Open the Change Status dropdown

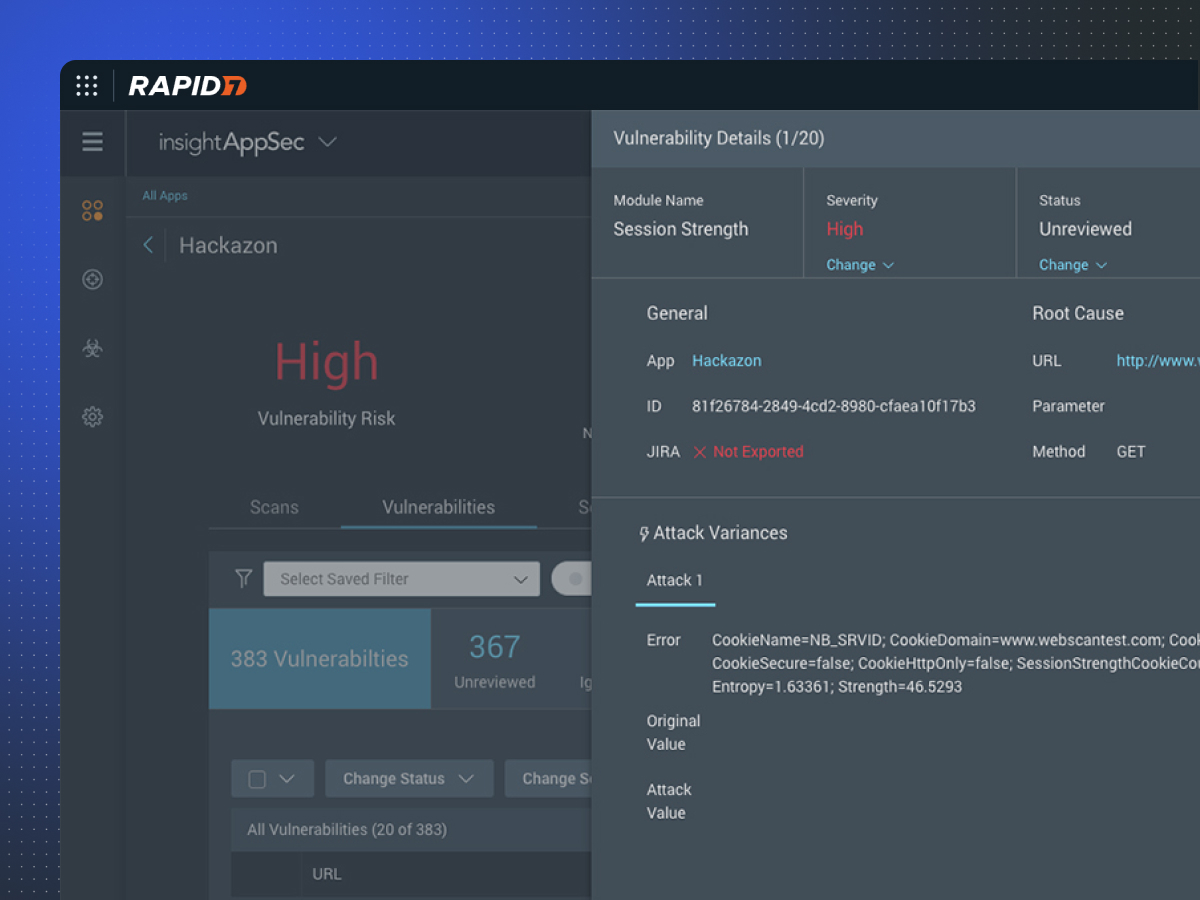tap(408, 779)
